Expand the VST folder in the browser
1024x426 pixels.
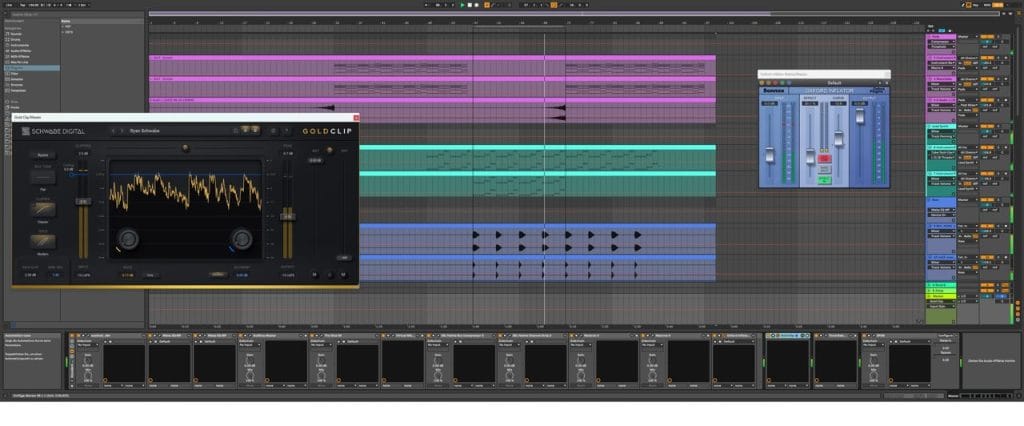point(65,27)
